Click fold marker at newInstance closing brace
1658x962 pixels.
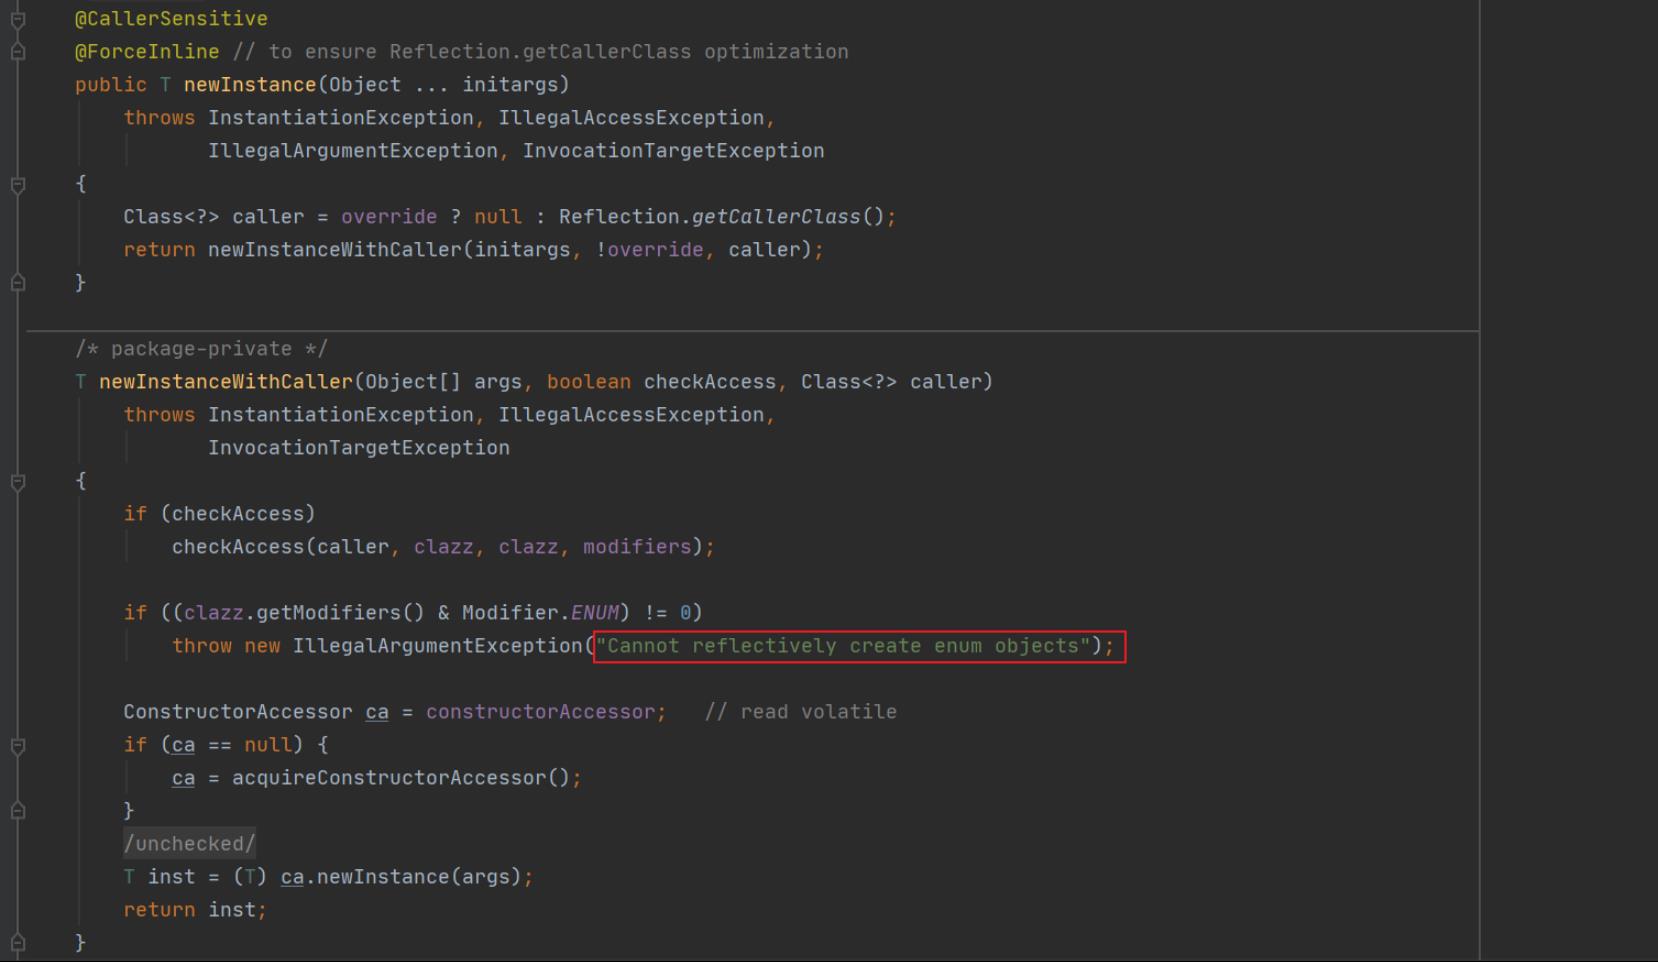click(x=18, y=283)
